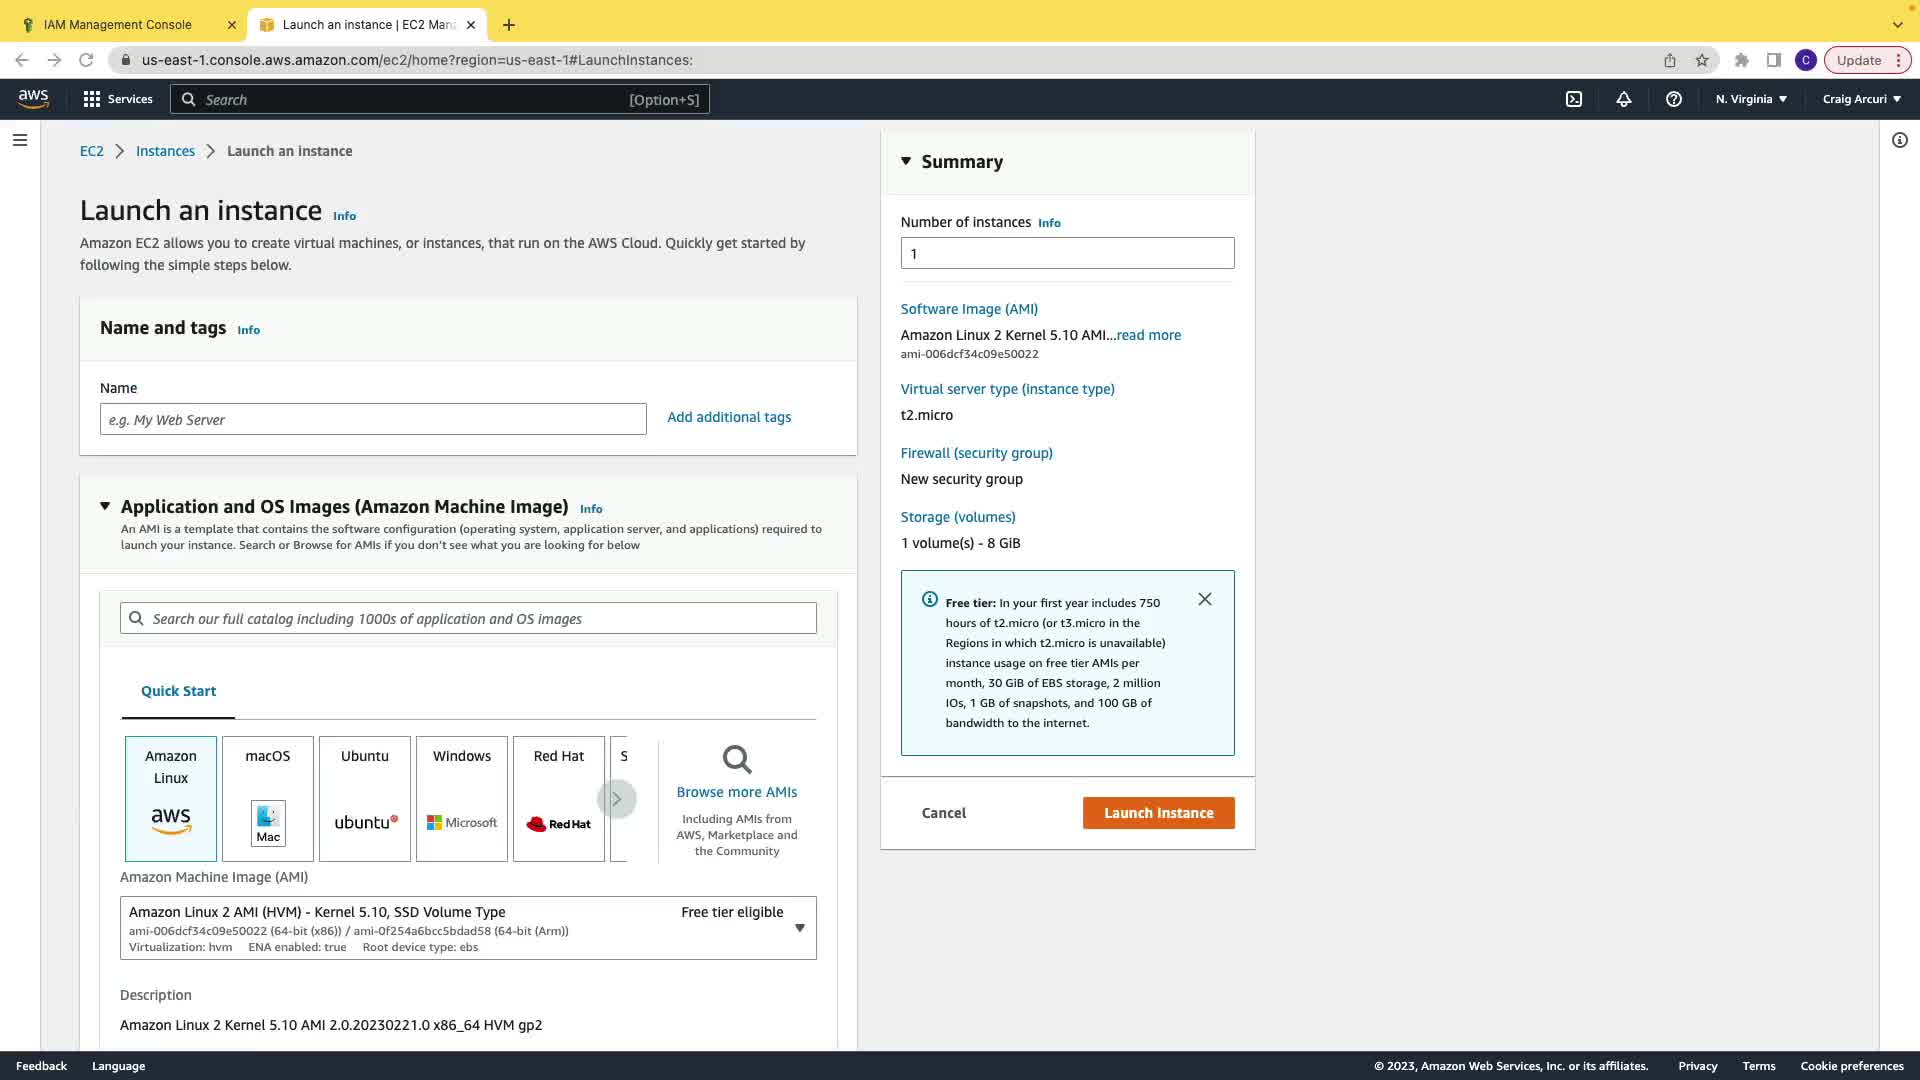Viewport: 1920px width, 1080px height.
Task: Select the Quick Start tab
Action: tap(178, 691)
